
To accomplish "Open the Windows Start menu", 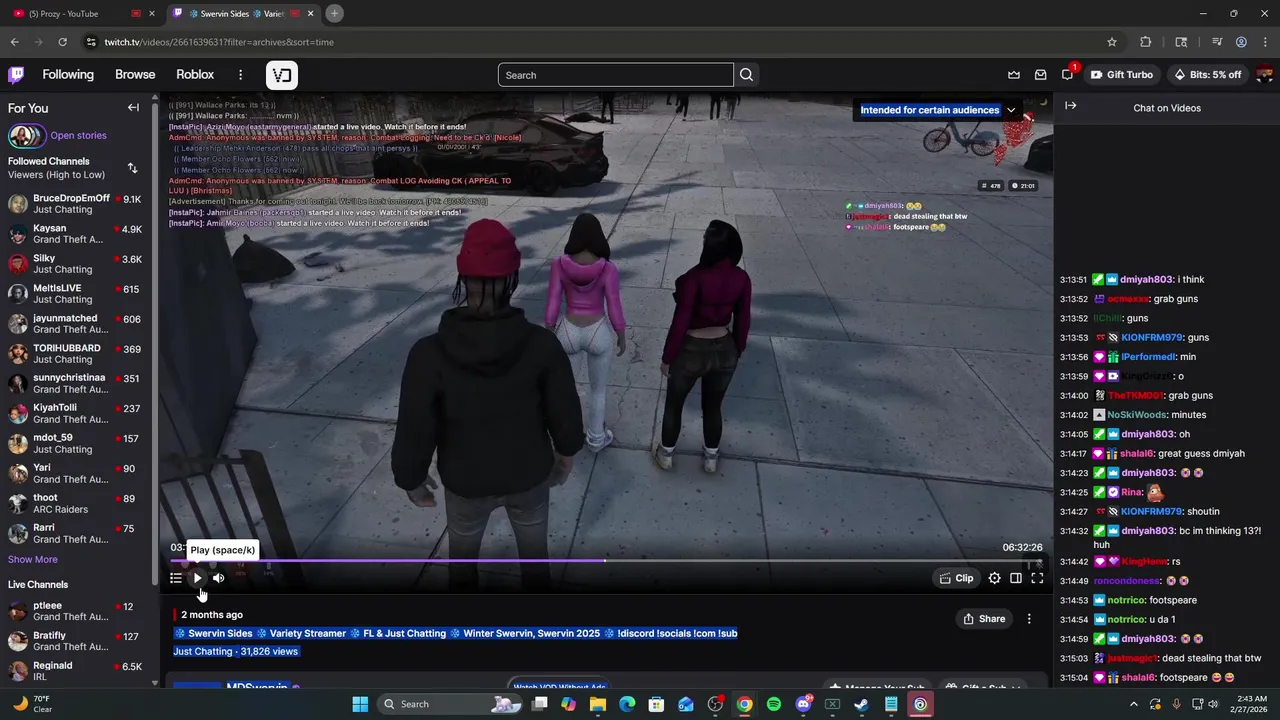I will point(360,704).
